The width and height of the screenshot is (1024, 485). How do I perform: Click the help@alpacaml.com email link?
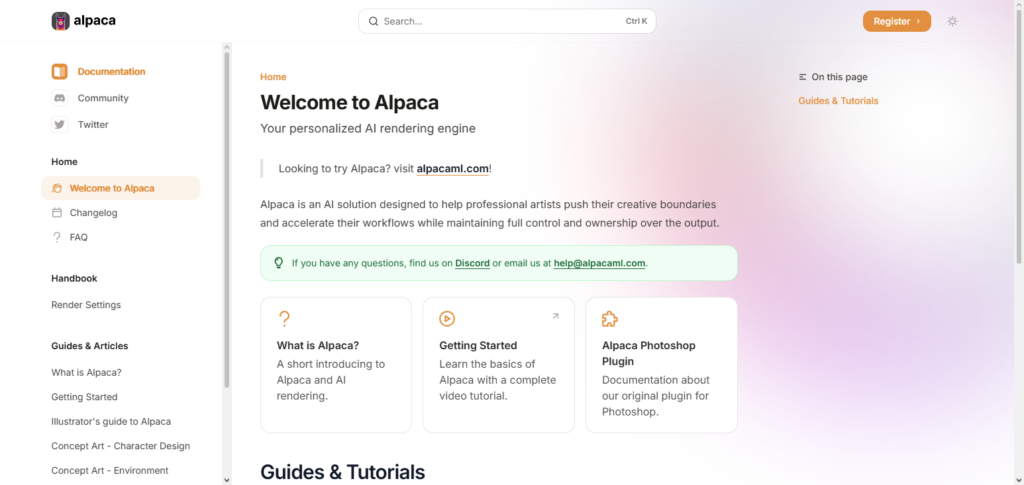click(600, 263)
